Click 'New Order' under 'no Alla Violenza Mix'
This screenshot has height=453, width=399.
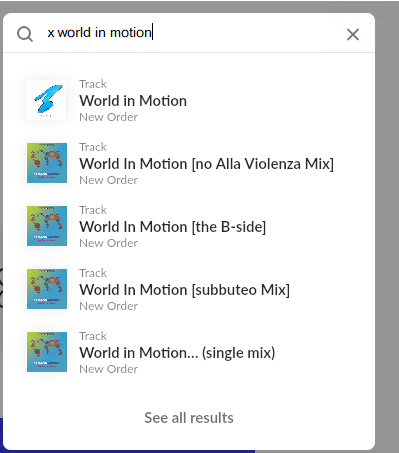(108, 180)
